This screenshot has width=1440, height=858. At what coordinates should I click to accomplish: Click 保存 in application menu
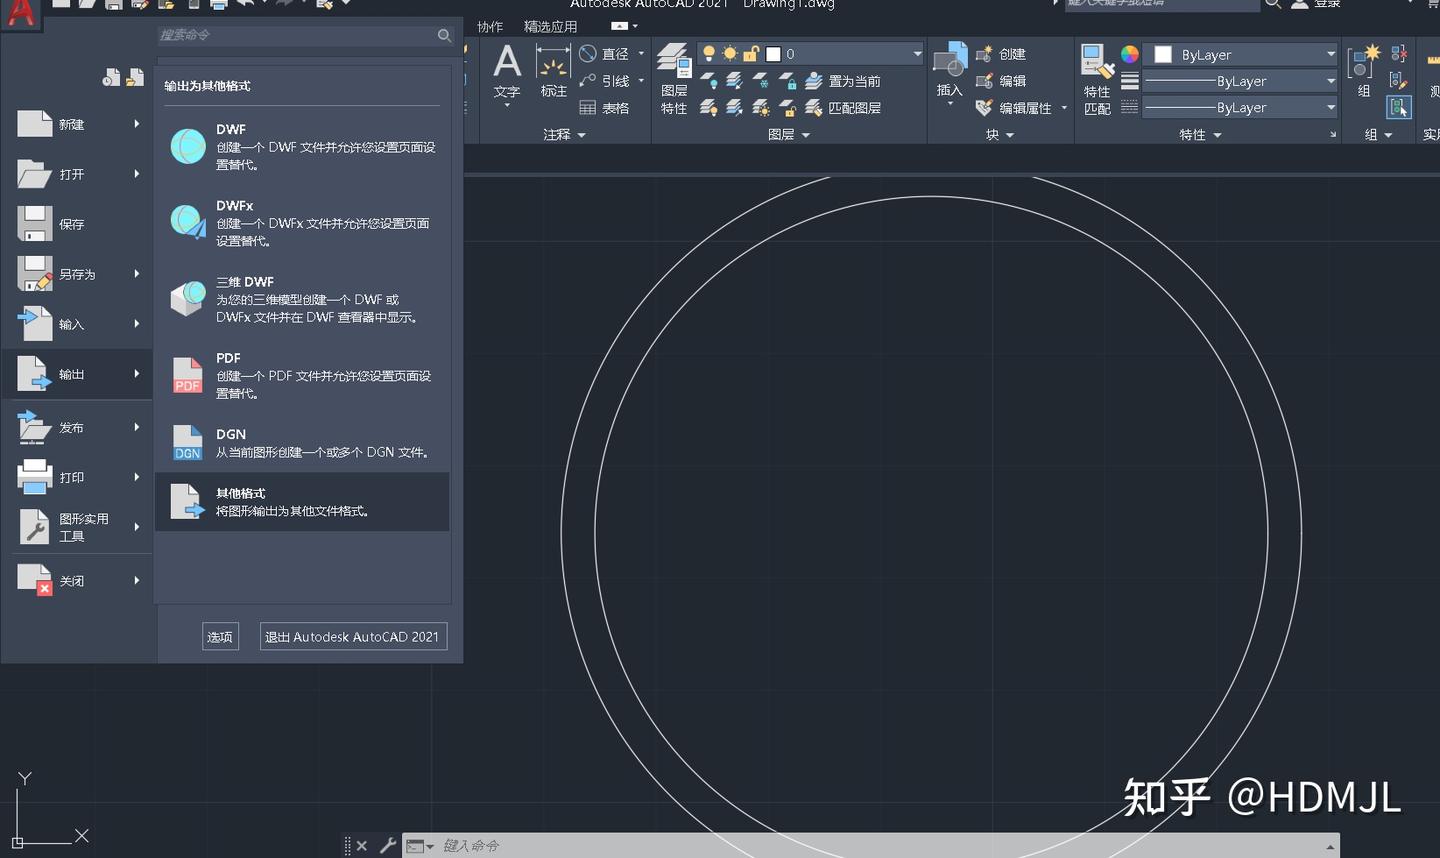pyautogui.click(x=78, y=224)
